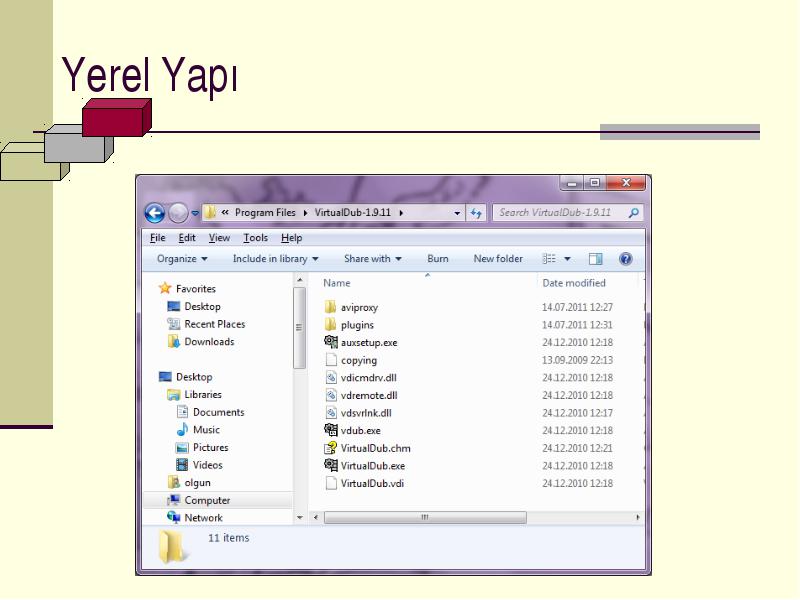Select the vdsvrlnk.dll file icon

click(x=331, y=413)
